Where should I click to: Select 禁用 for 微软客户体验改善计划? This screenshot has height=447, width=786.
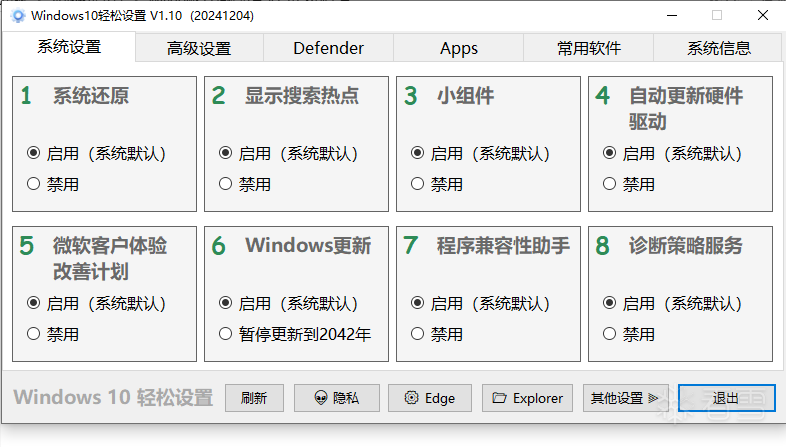click(x=53, y=334)
